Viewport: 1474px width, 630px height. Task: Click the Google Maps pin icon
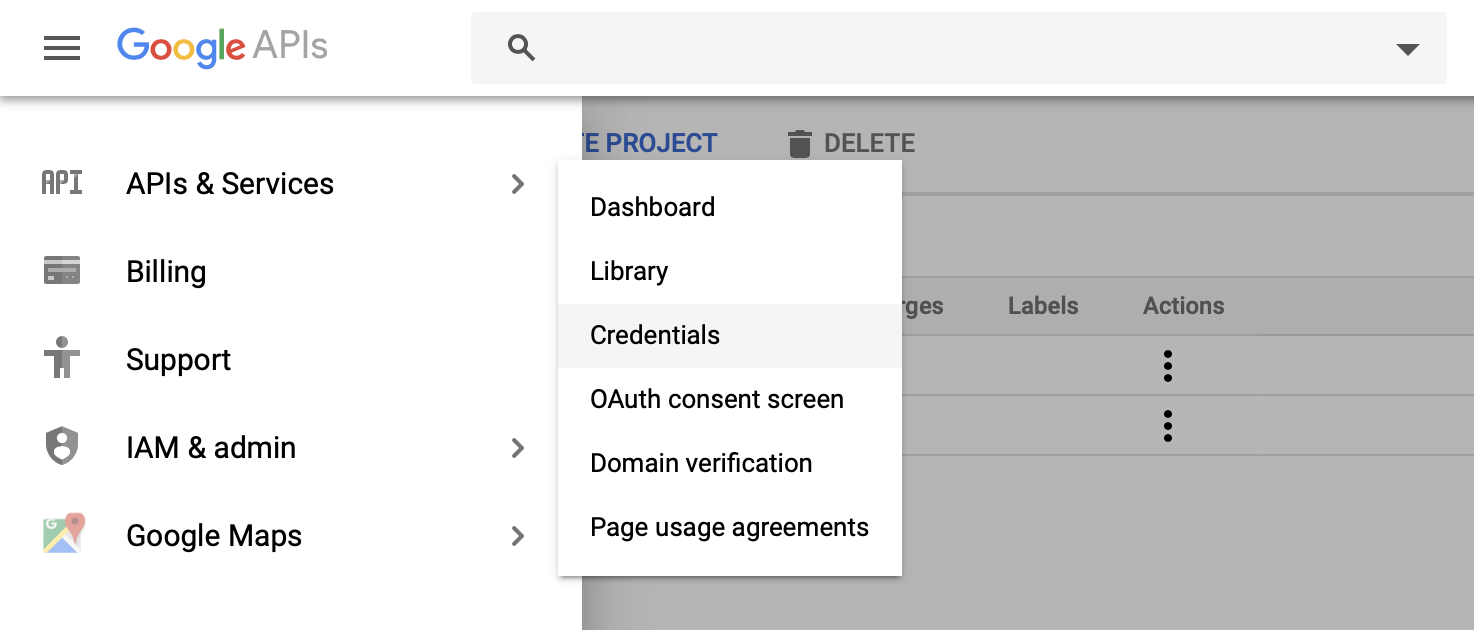click(x=64, y=534)
